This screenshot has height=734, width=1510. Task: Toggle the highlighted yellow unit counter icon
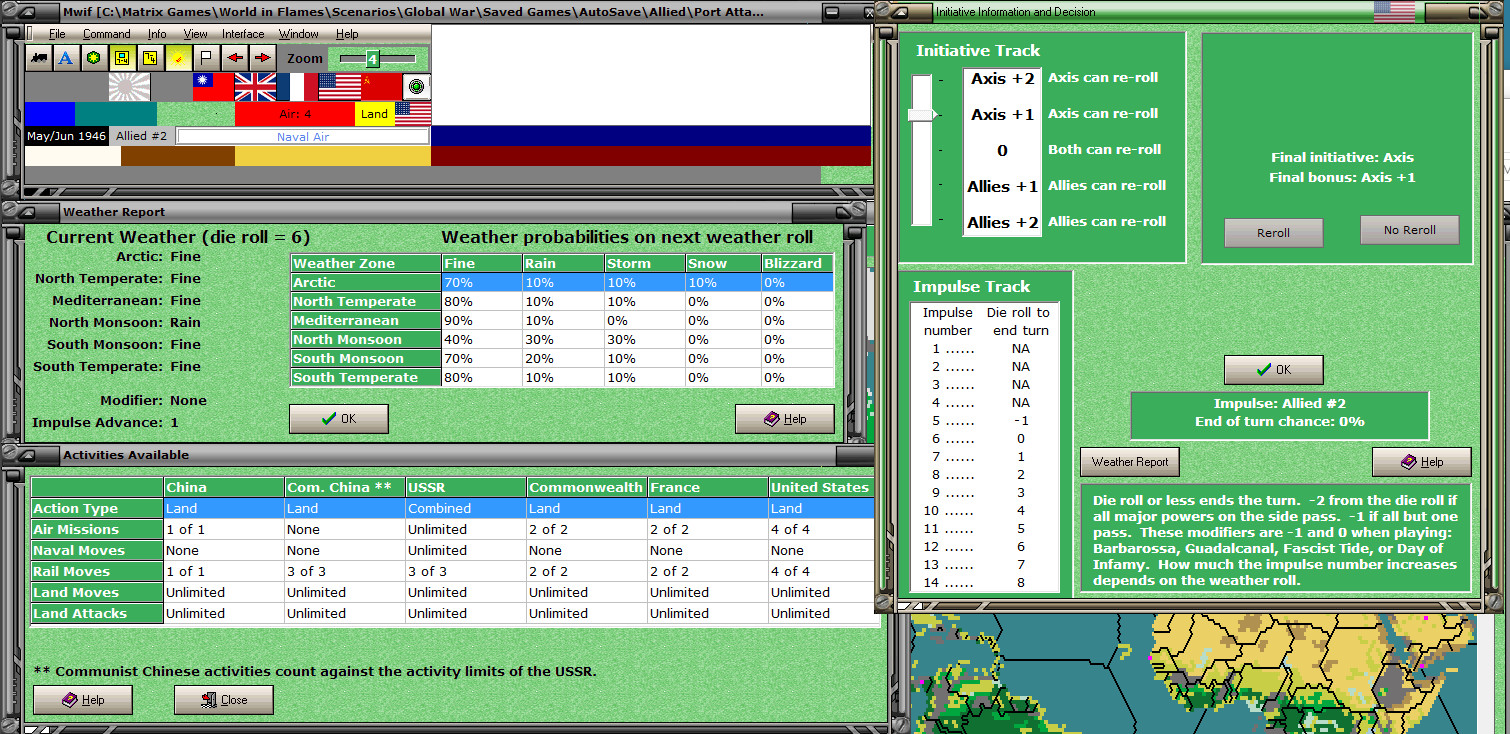(122, 58)
